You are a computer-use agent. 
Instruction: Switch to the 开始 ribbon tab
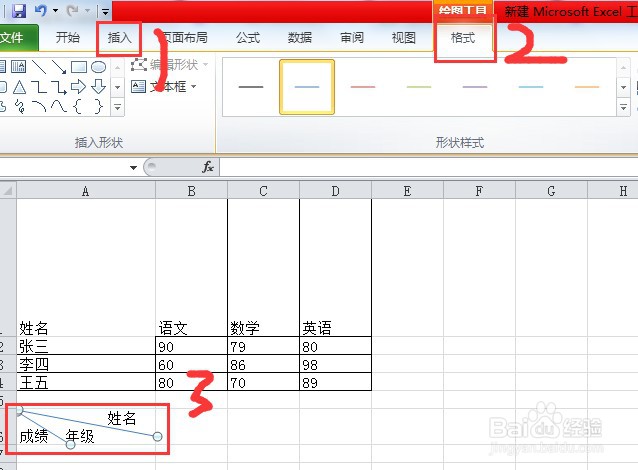point(68,37)
